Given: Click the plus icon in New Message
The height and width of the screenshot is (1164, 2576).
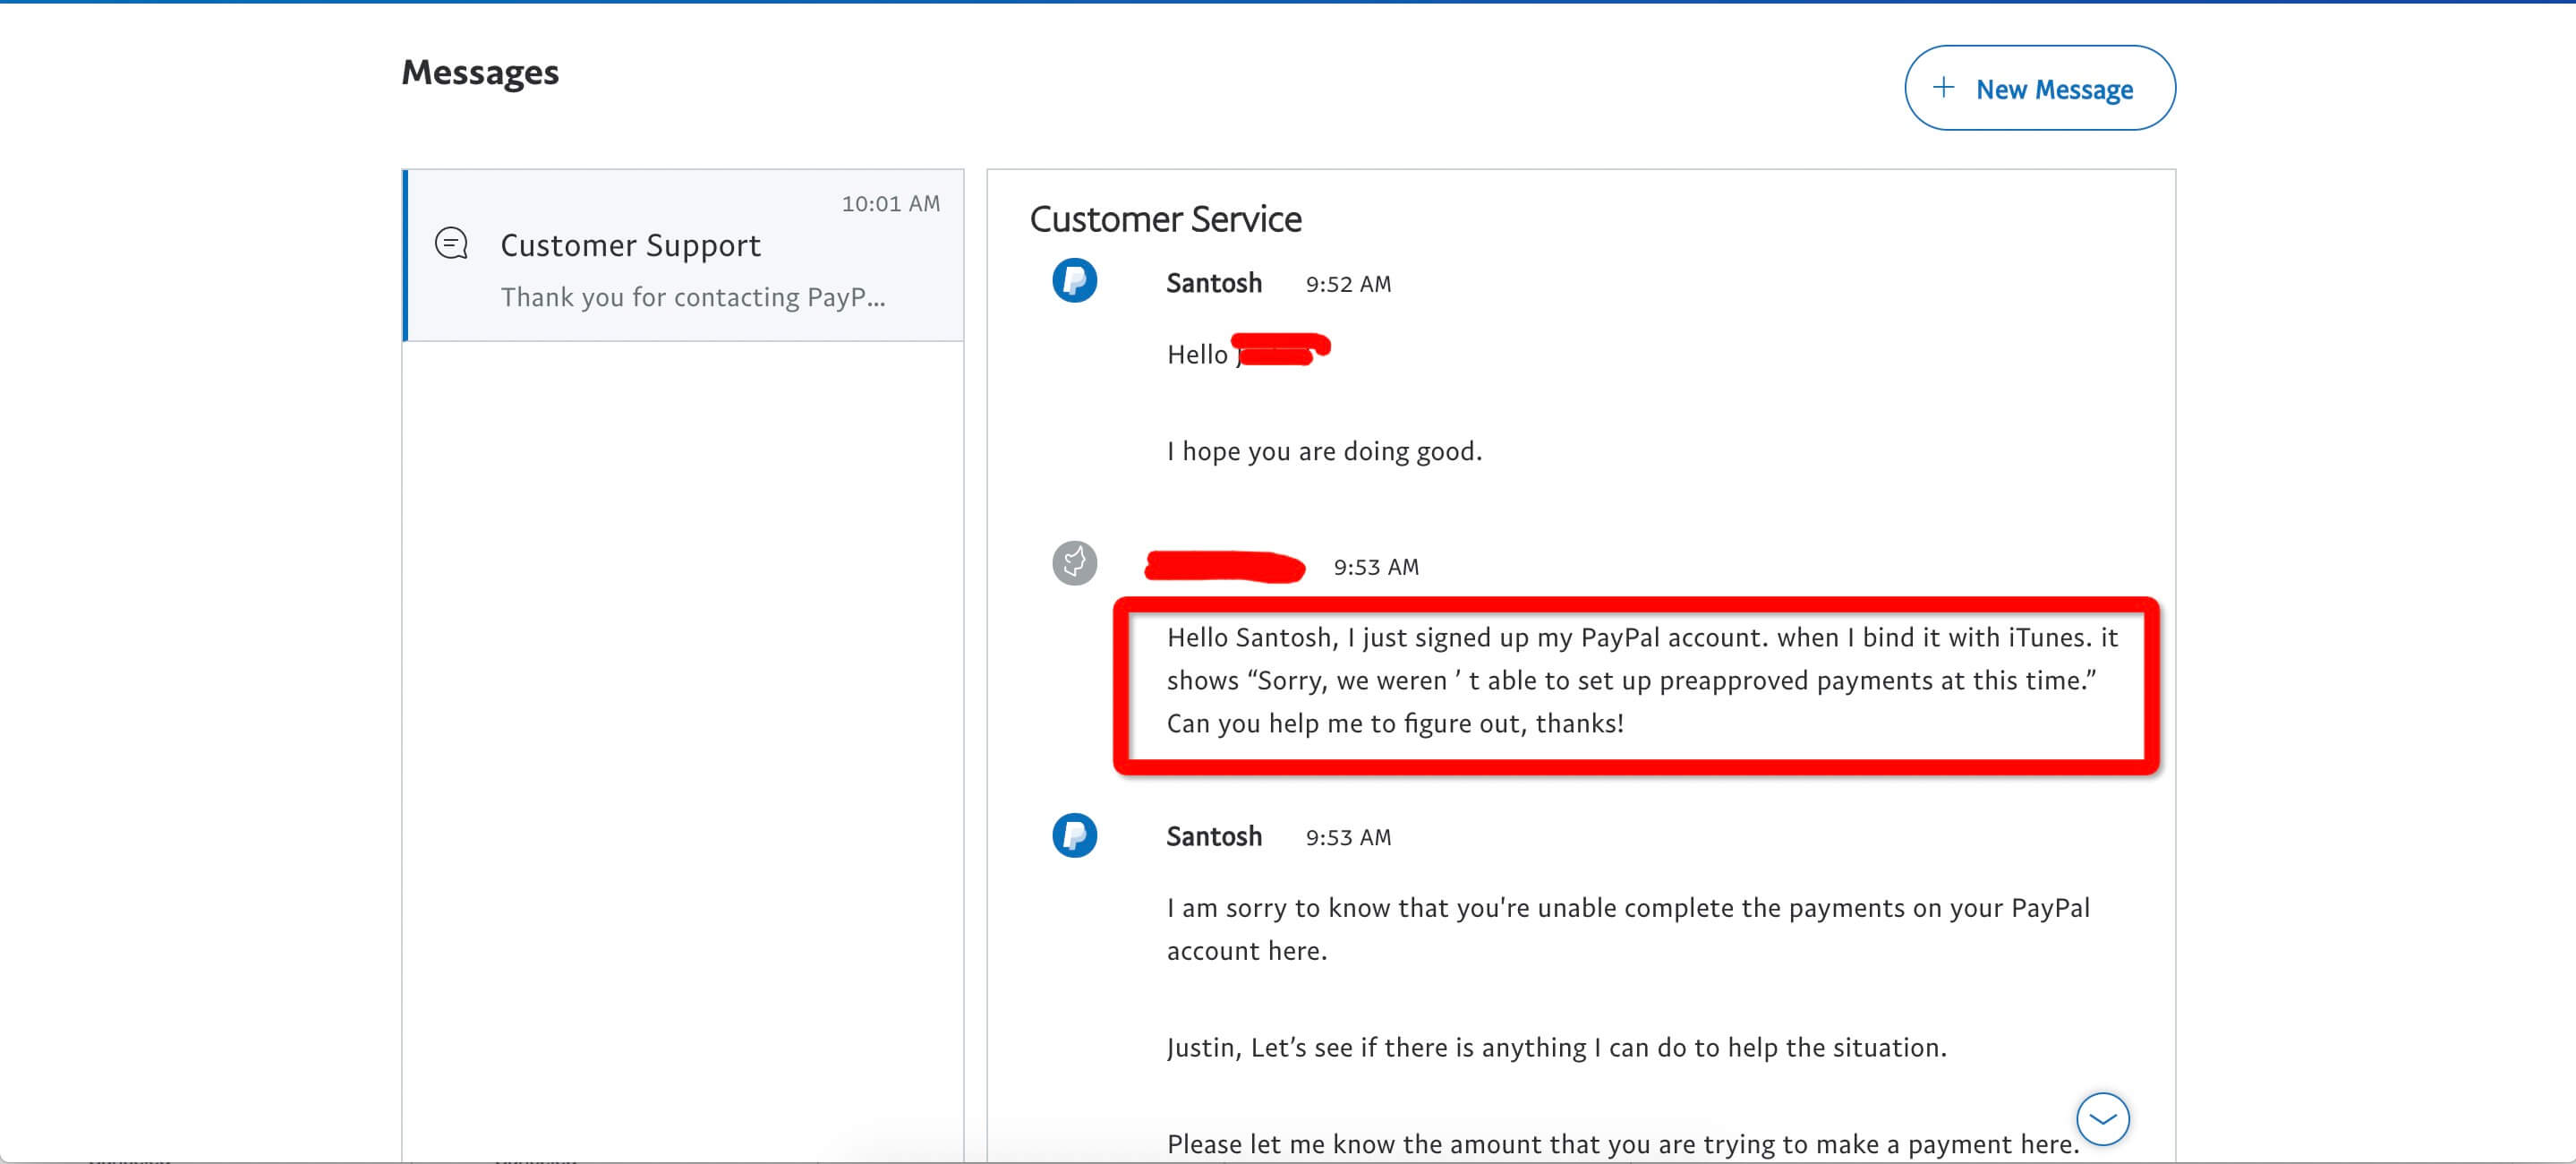Looking at the screenshot, I should tap(1943, 87).
